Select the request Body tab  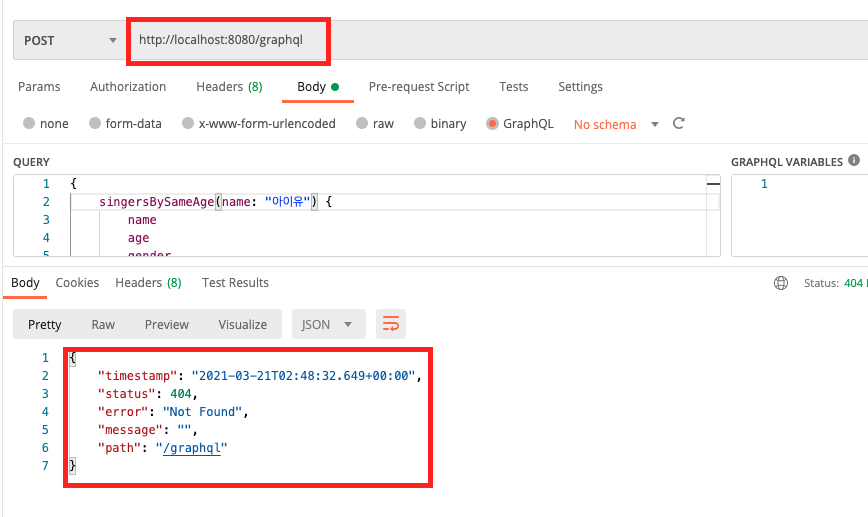(318, 87)
